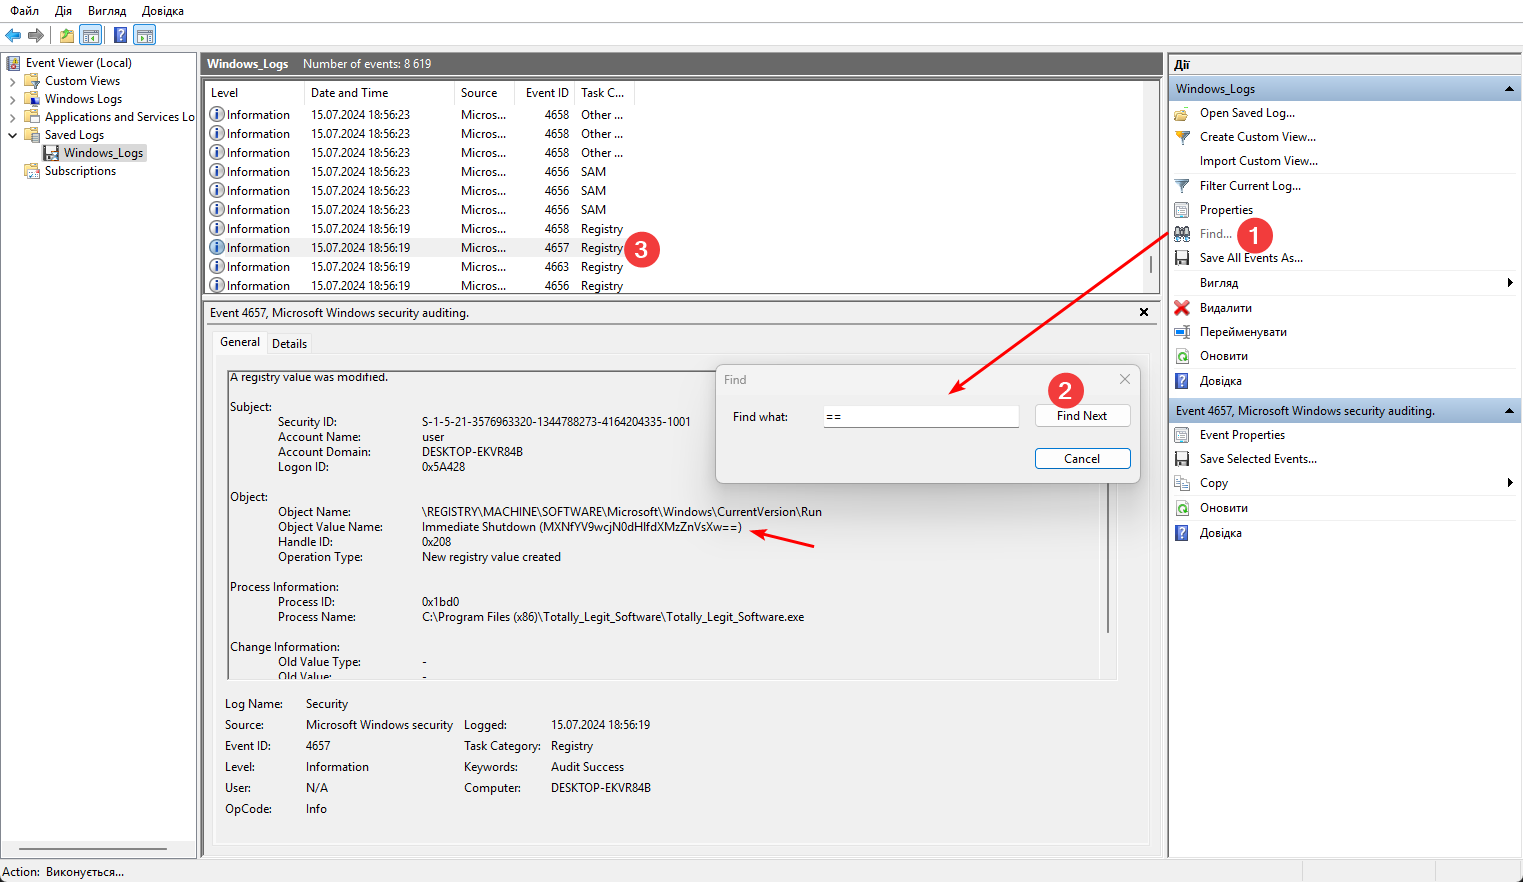Expand the Copy submenu in actions pane

(1509, 483)
